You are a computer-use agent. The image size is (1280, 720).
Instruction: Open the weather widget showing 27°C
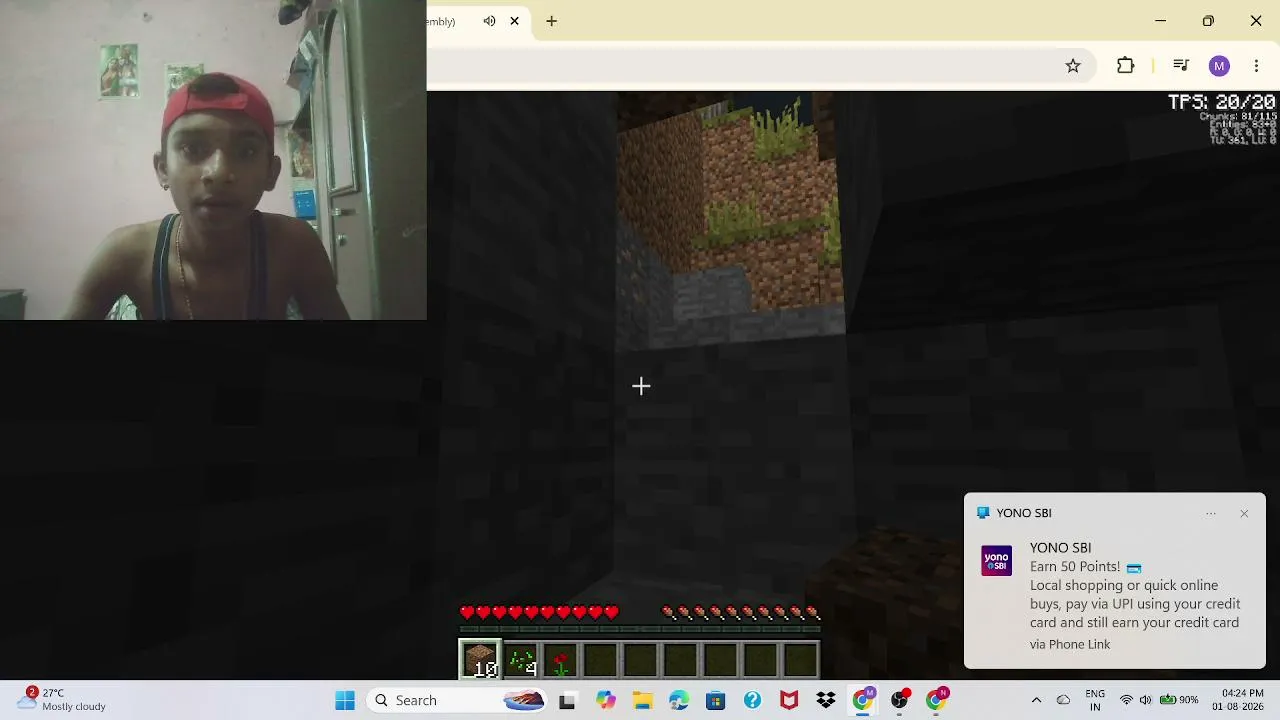tap(62, 700)
